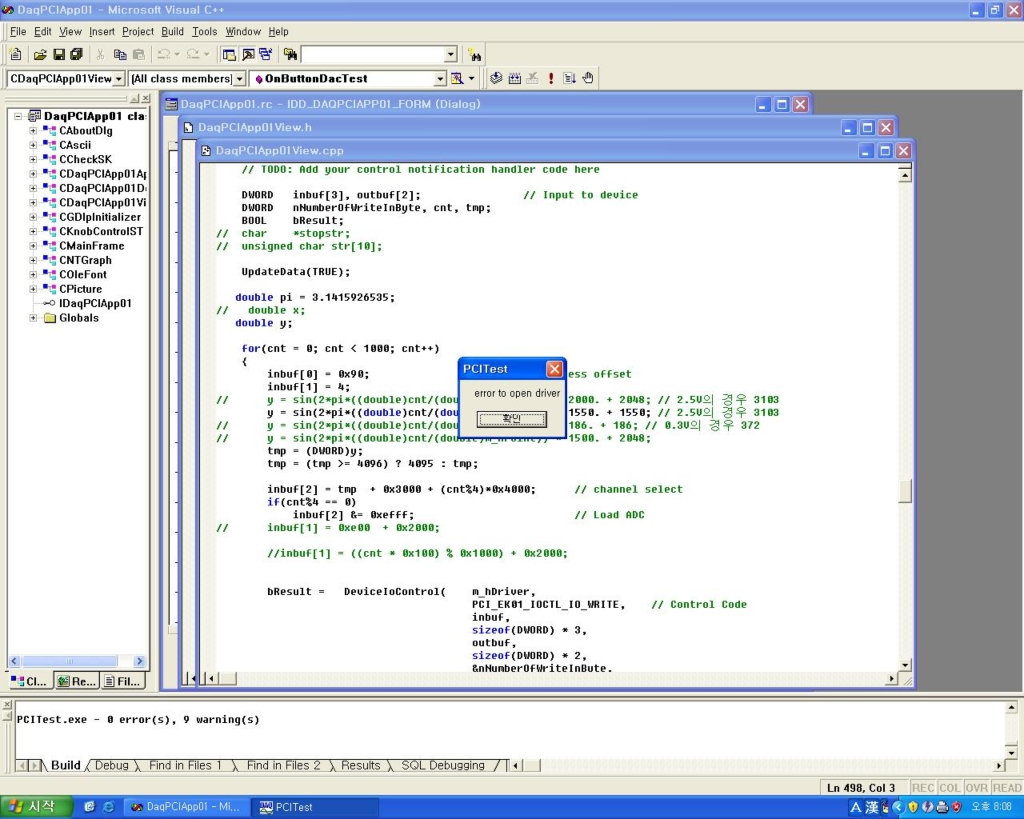This screenshot has height=819, width=1024.
Task: Toggle breakpoint with the hand icon
Action: point(588,78)
